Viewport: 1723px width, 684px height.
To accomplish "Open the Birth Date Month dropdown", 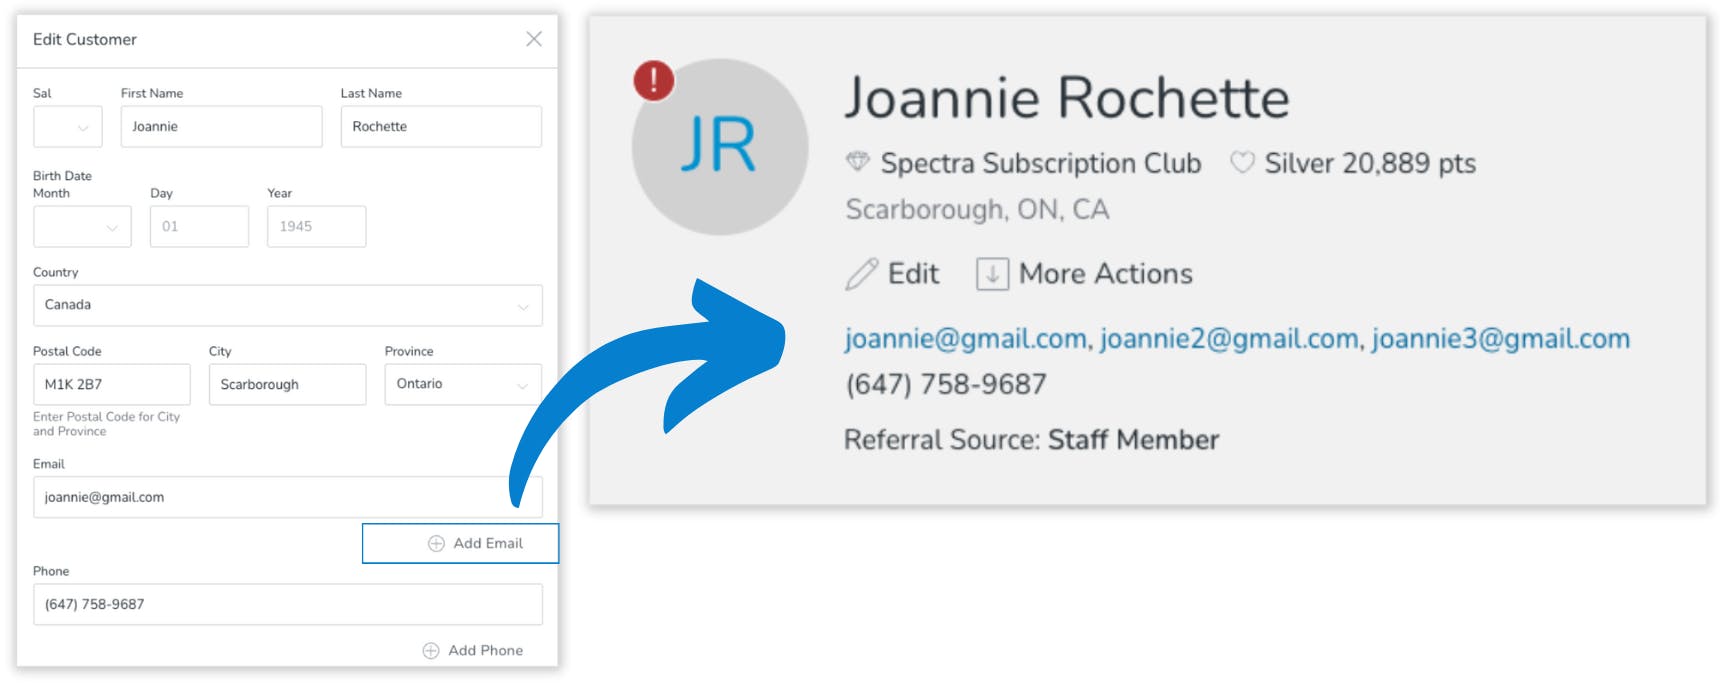I will click(x=82, y=227).
